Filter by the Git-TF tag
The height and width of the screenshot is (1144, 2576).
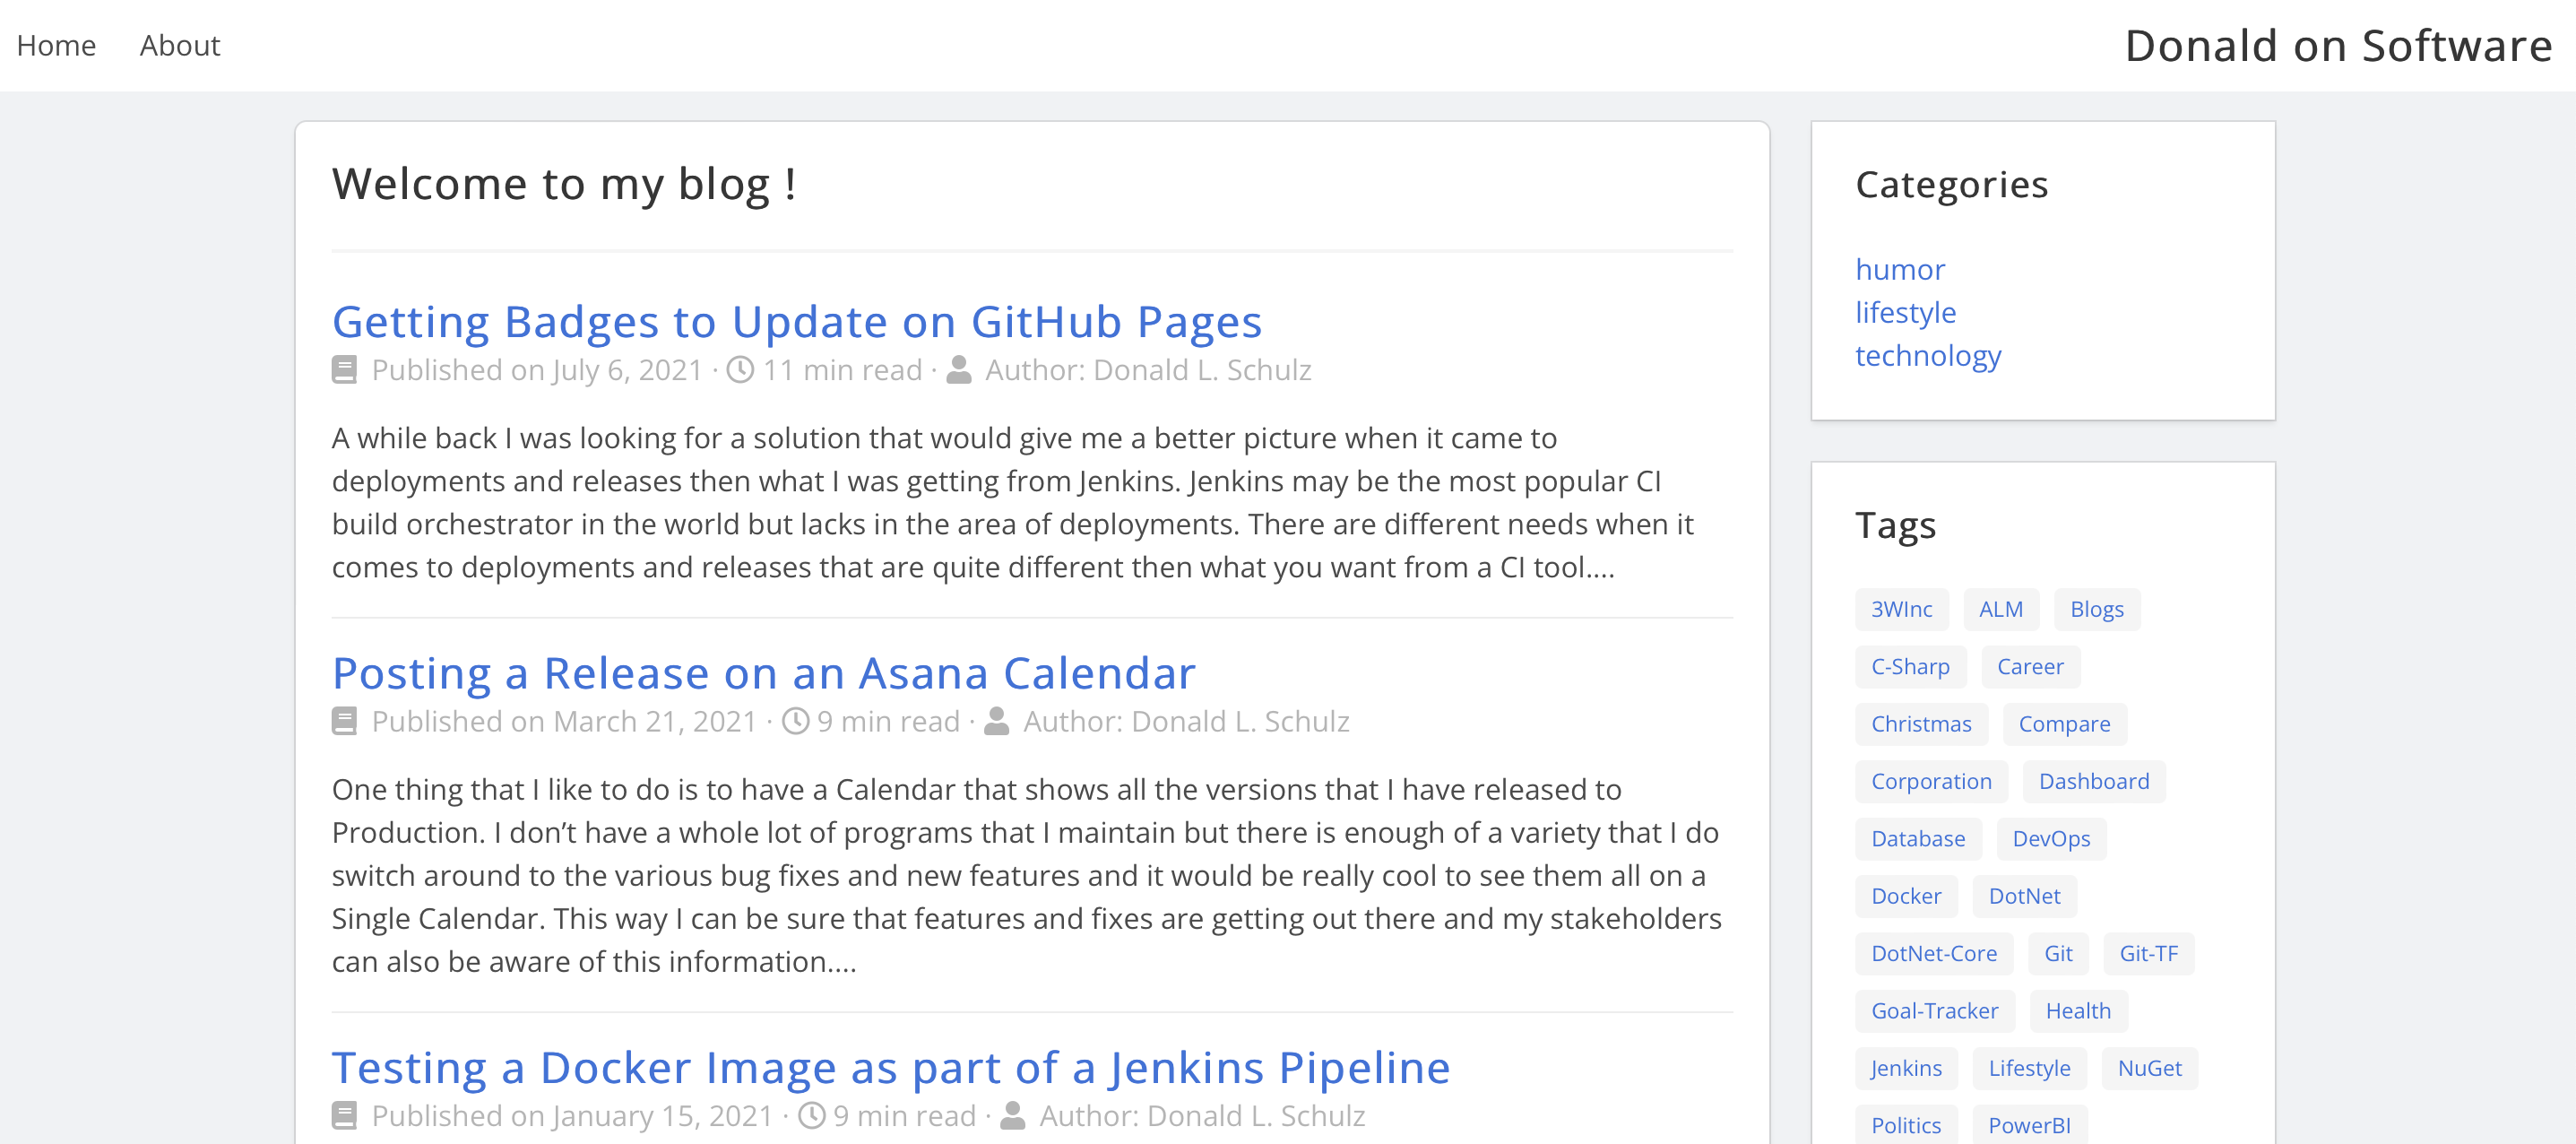click(2148, 953)
